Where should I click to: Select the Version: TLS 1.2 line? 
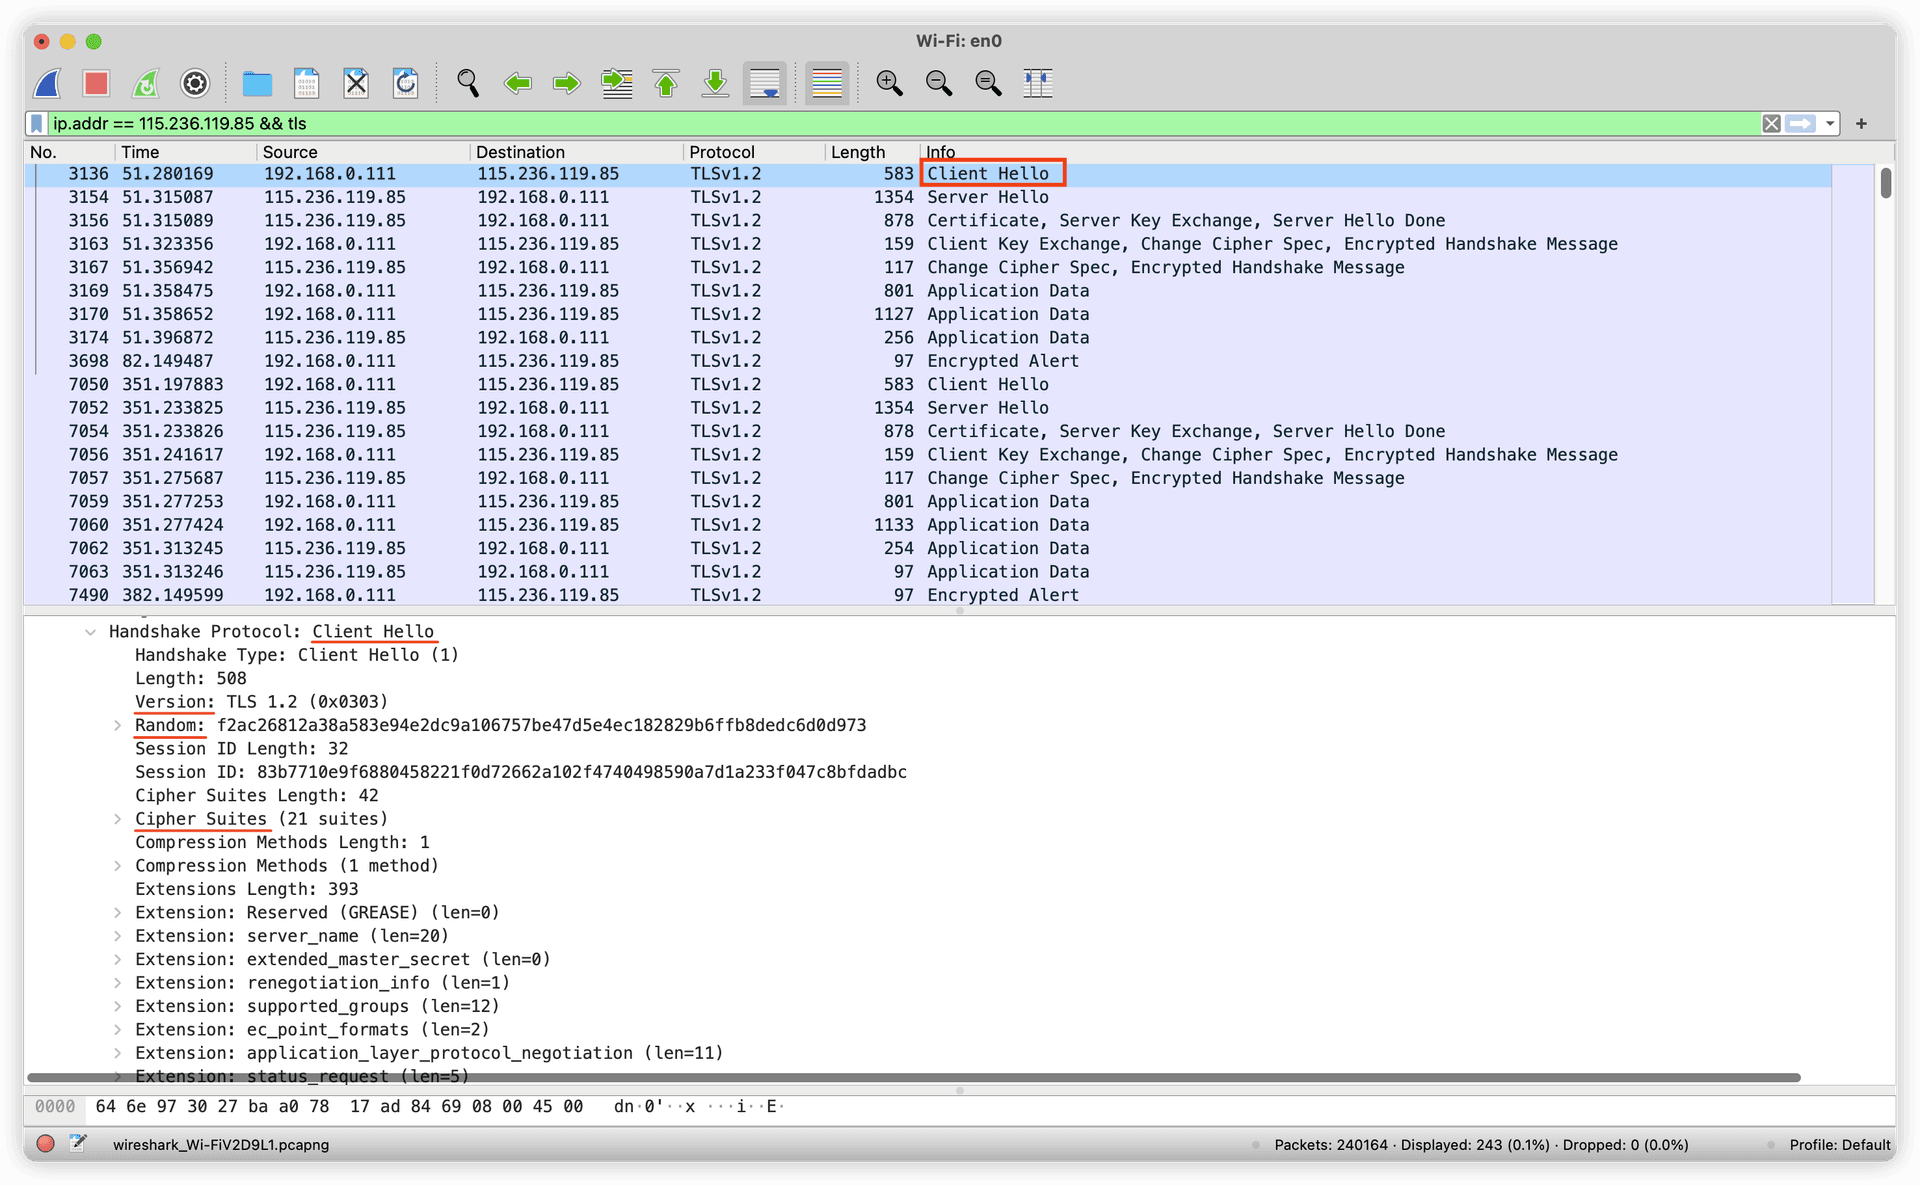point(261,702)
